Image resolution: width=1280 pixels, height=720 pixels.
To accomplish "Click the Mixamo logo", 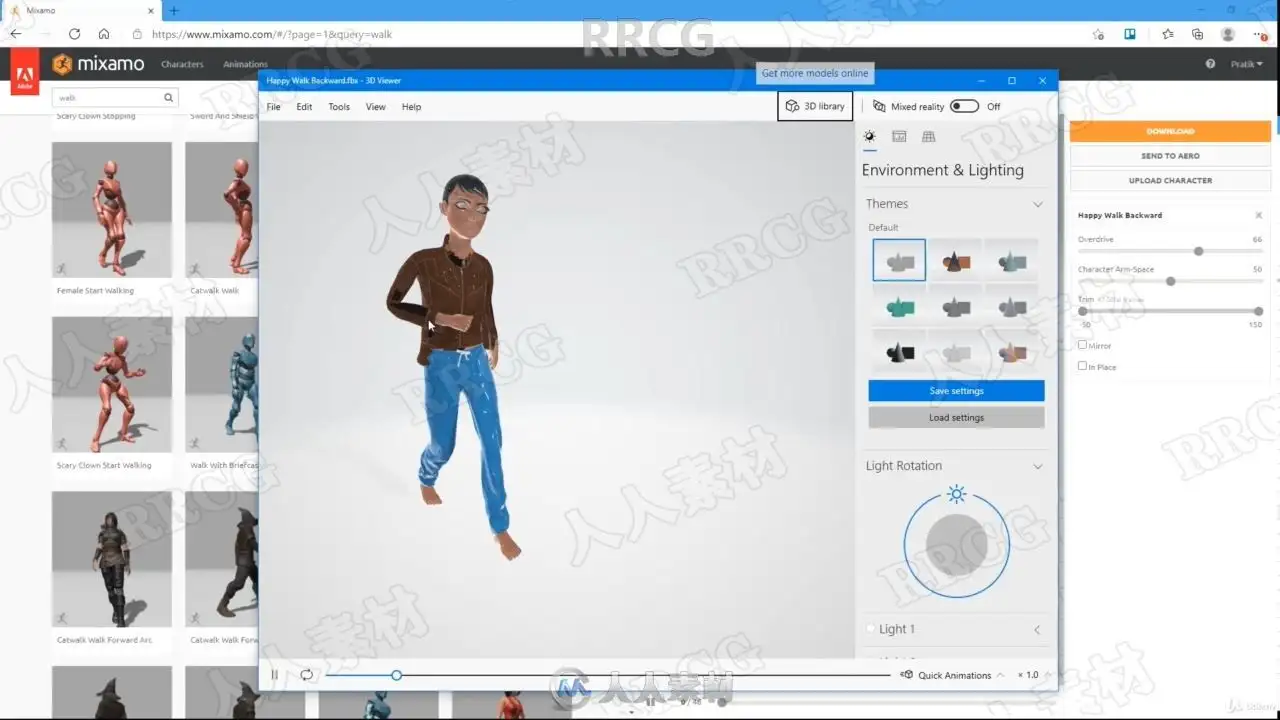I will 99,64.
